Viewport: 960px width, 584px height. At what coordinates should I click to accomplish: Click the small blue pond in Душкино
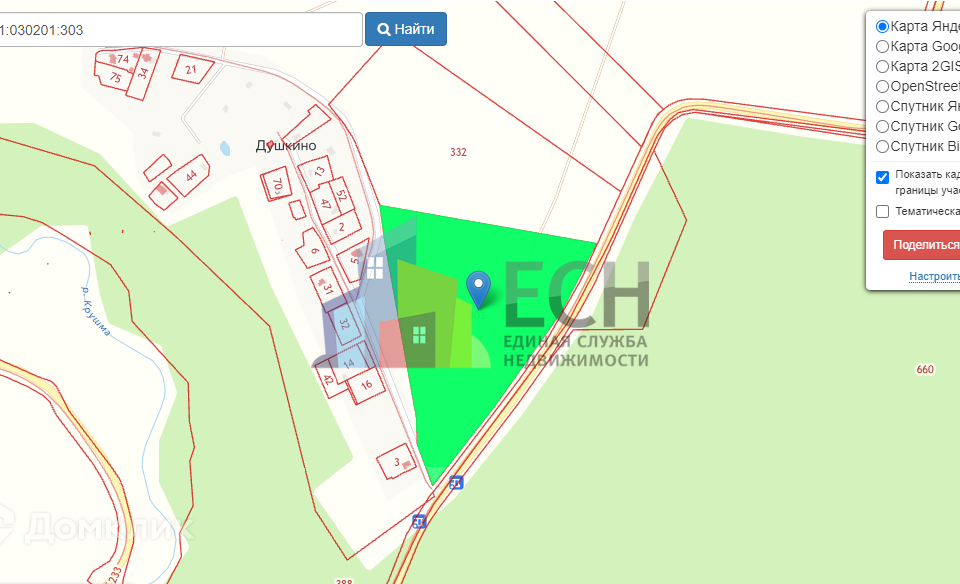(225, 148)
